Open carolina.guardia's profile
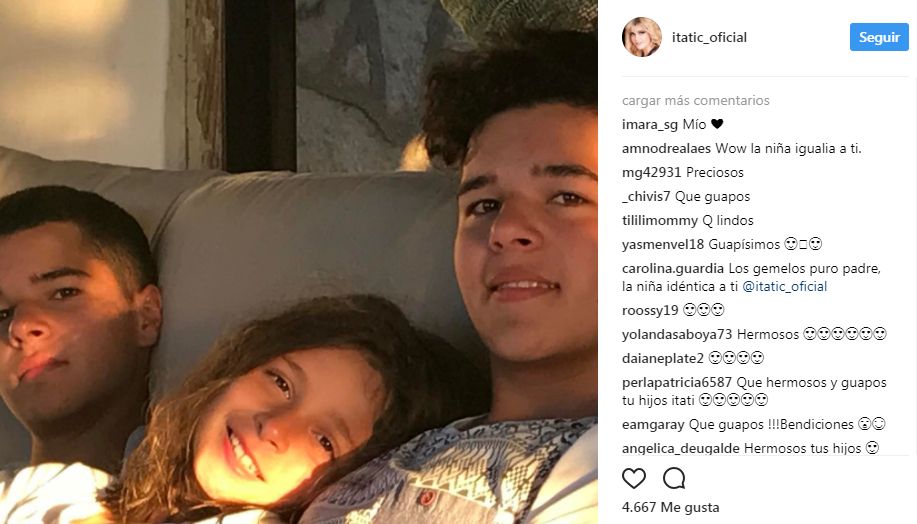917x524 pixels. point(673,268)
